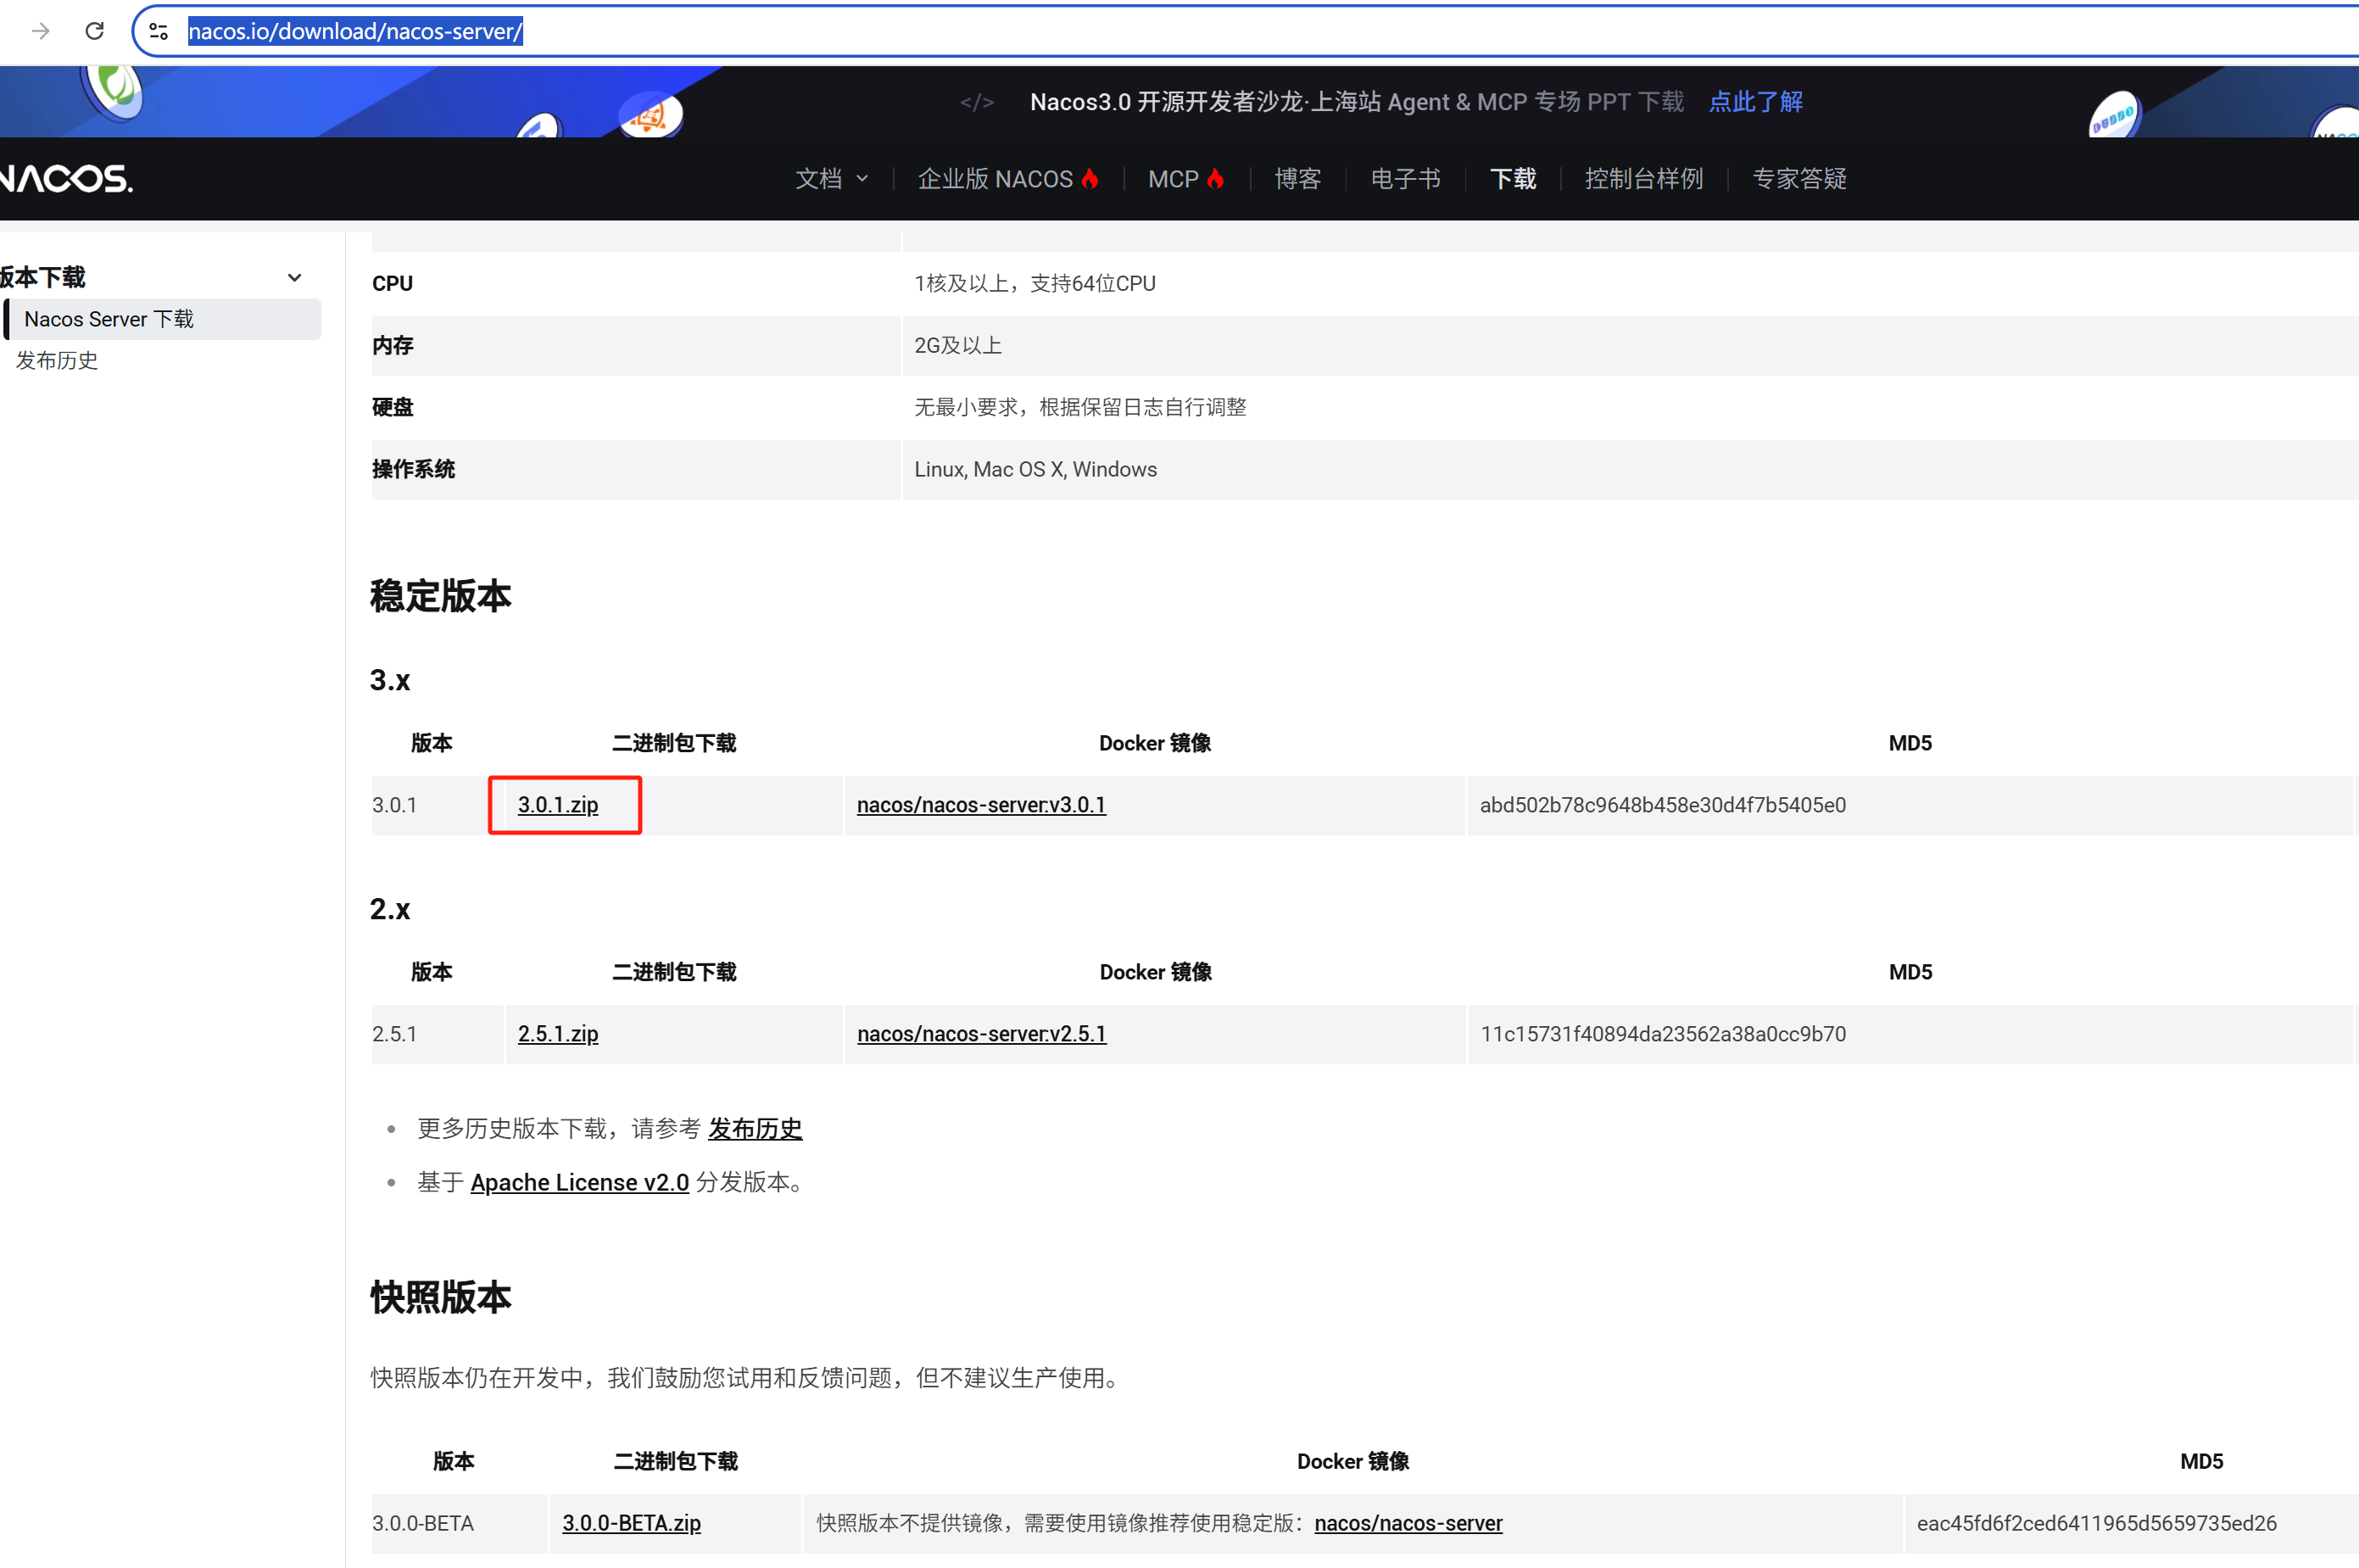The height and width of the screenshot is (1568, 2359).
Task: Click the flame icon beside 企业版 NACOS
Action: pos(1090,179)
